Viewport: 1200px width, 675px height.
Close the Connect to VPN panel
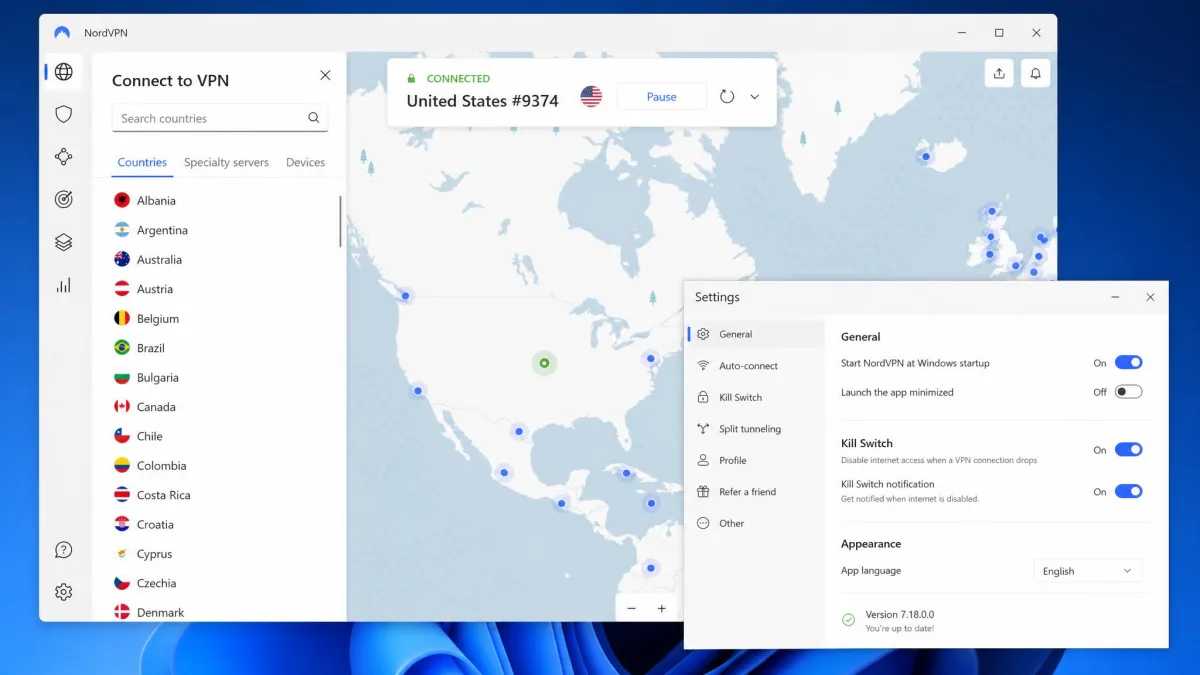[x=325, y=75]
